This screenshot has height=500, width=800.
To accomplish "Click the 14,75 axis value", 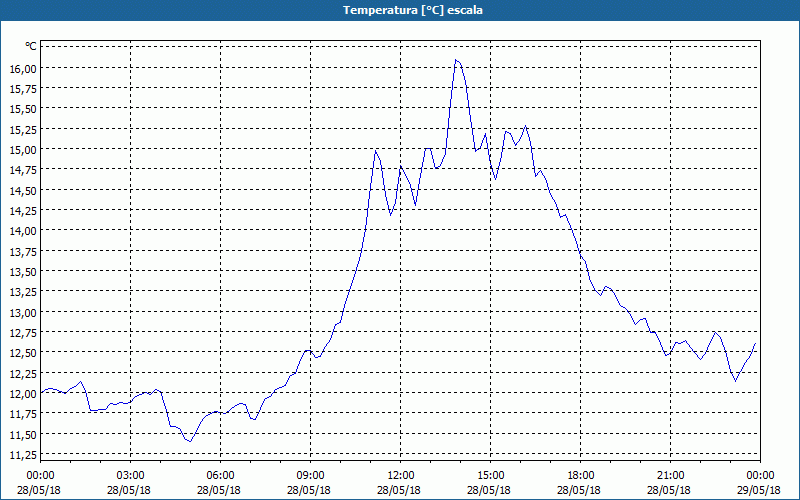I will pos(23,170).
